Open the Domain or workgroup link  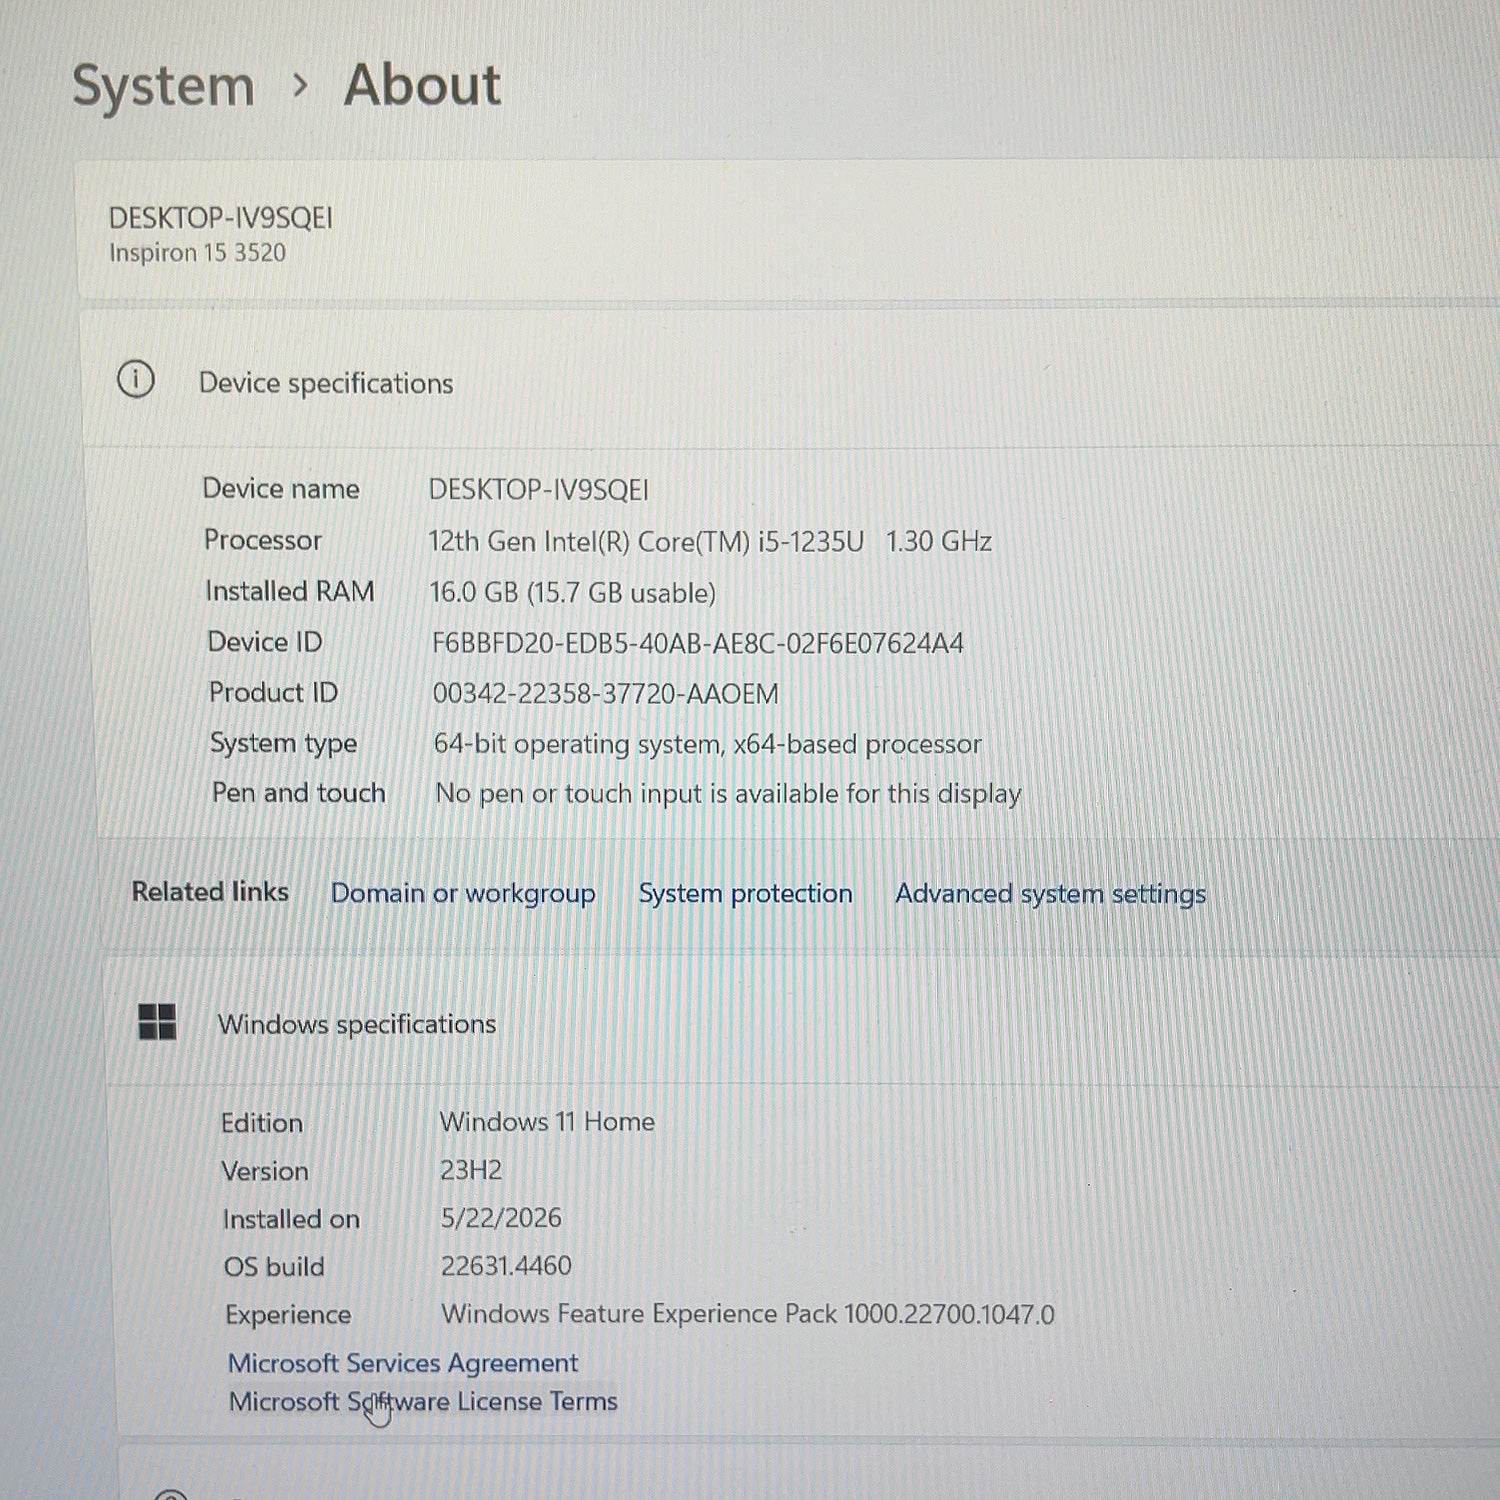pyautogui.click(x=463, y=893)
